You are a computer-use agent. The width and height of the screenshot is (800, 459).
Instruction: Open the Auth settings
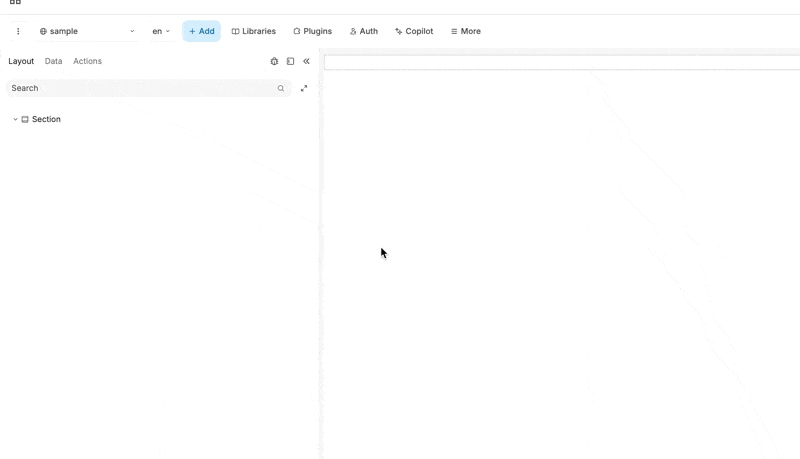click(x=363, y=31)
